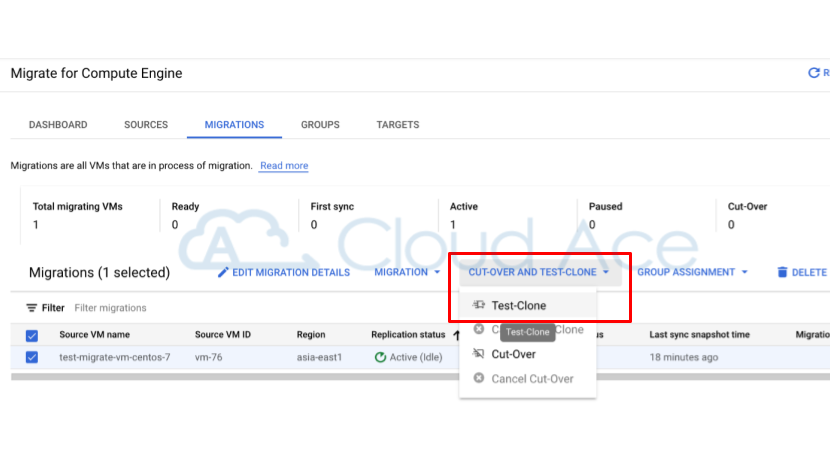Click the trash icon next to Delete

pyautogui.click(x=782, y=272)
